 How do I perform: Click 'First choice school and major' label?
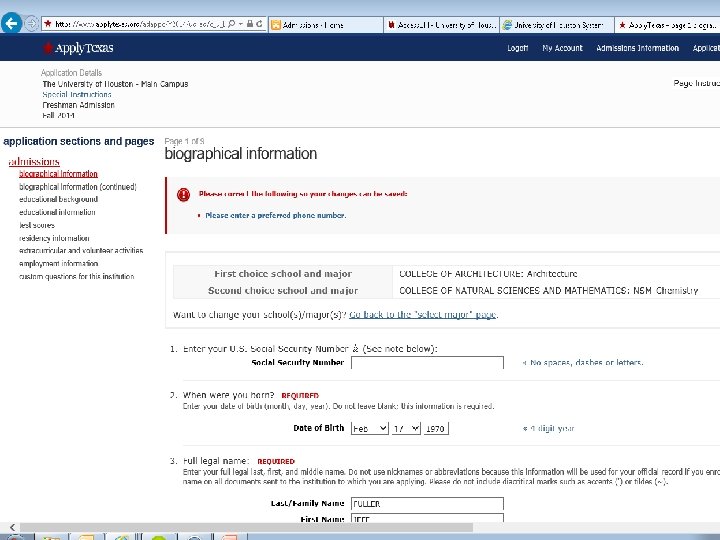[x=283, y=274]
